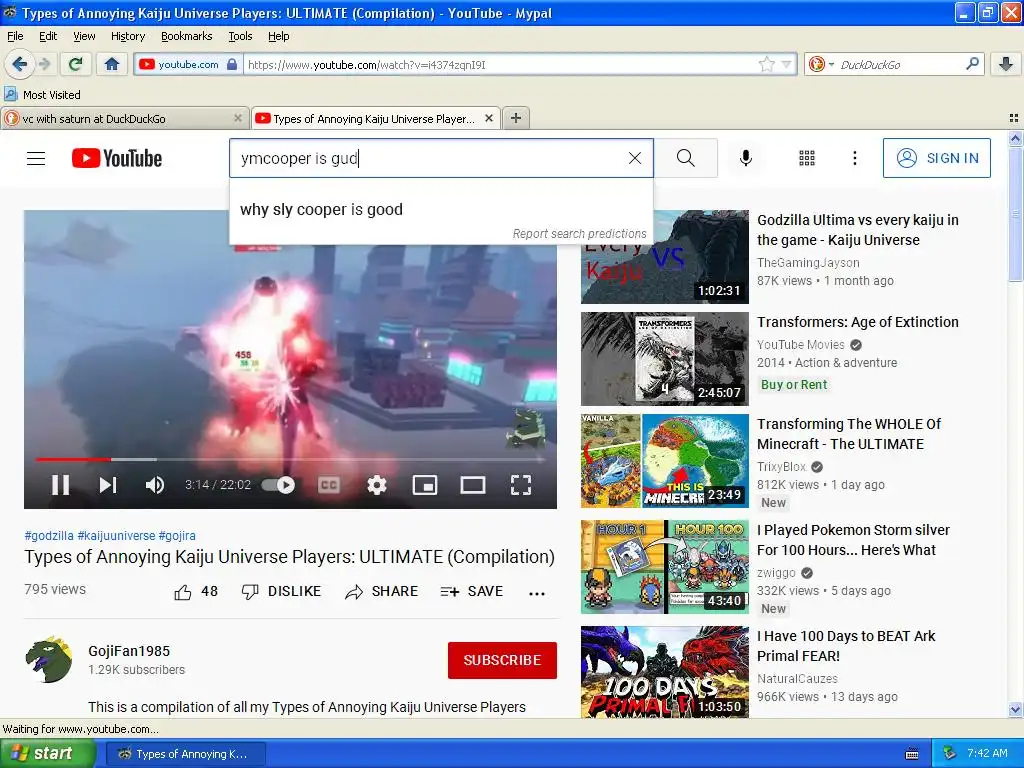Open player settings gear

[x=377, y=485]
